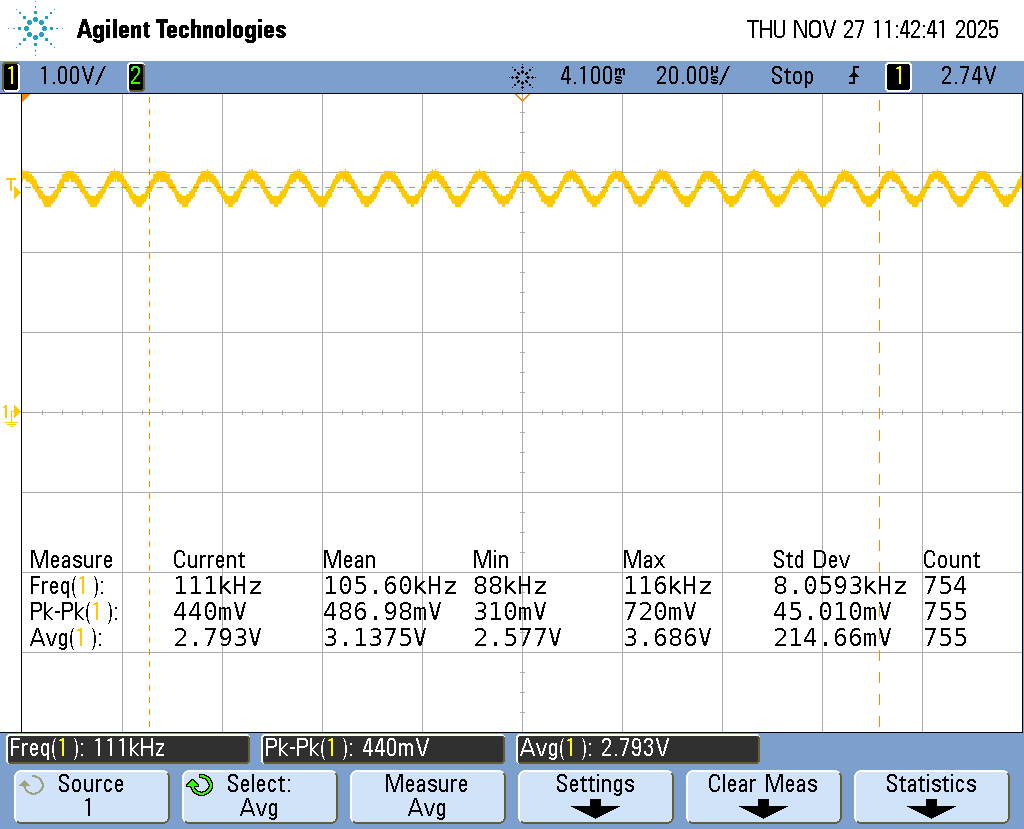The height and width of the screenshot is (829, 1024).
Task: Click the rising edge trigger icon
Action: pos(854,76)
